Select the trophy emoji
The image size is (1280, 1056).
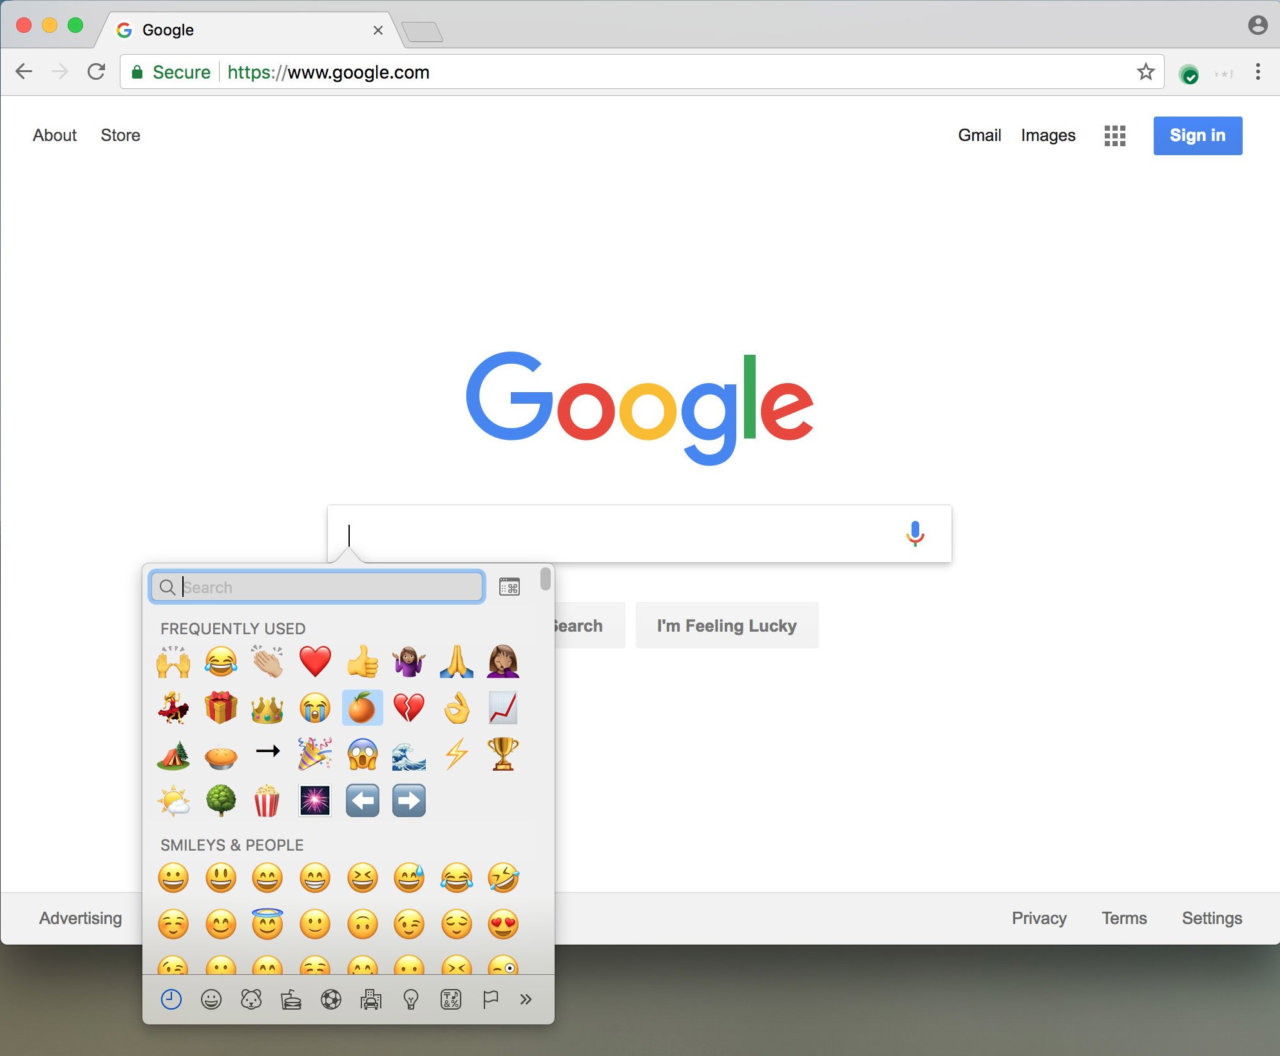click(503, 754)
